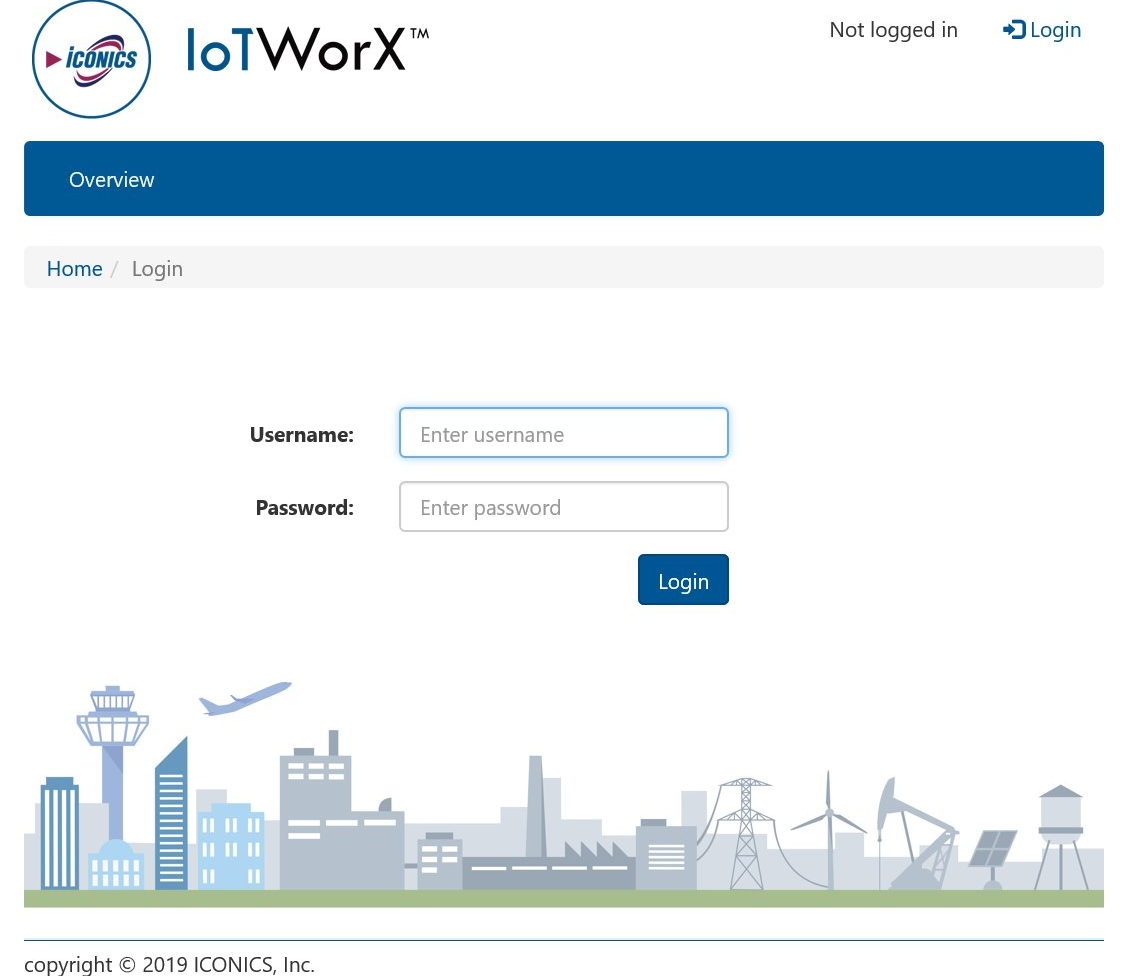This screenshot has width=1140, height=978.
Task: Click the sign-in arrow icon in header
Action: [x=1013, y=30]
